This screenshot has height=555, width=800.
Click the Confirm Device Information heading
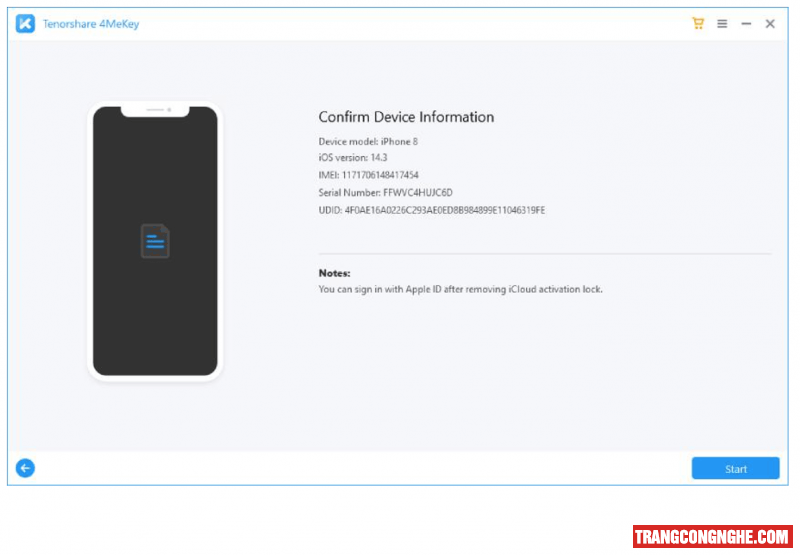[x=406, y=117]
